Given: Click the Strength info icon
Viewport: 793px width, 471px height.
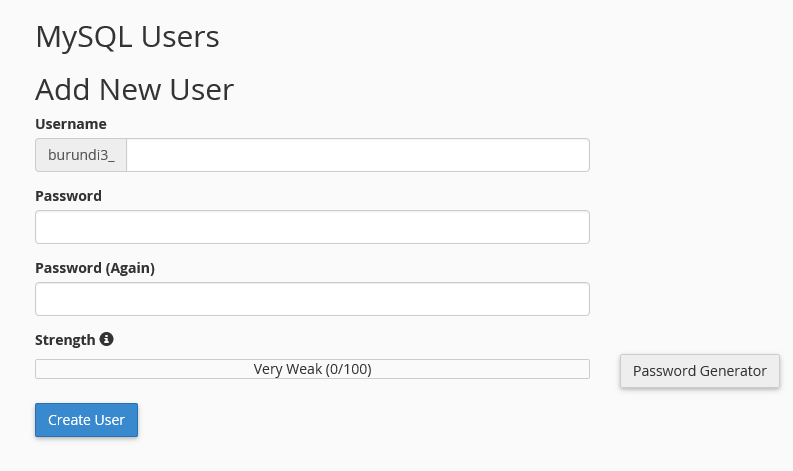Looking at the screenshot, I should (x=107, y=339).
